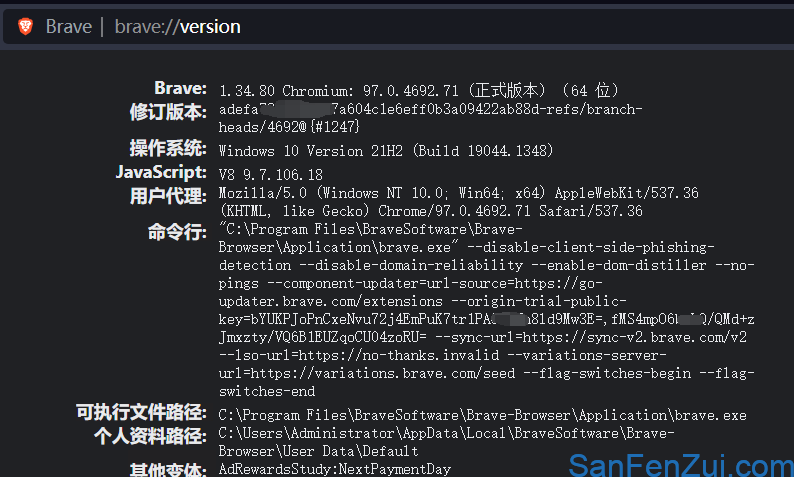This screenshot has height=477, width=794.
Task: Click the 用户代理 label
Action: pos(168,195)
